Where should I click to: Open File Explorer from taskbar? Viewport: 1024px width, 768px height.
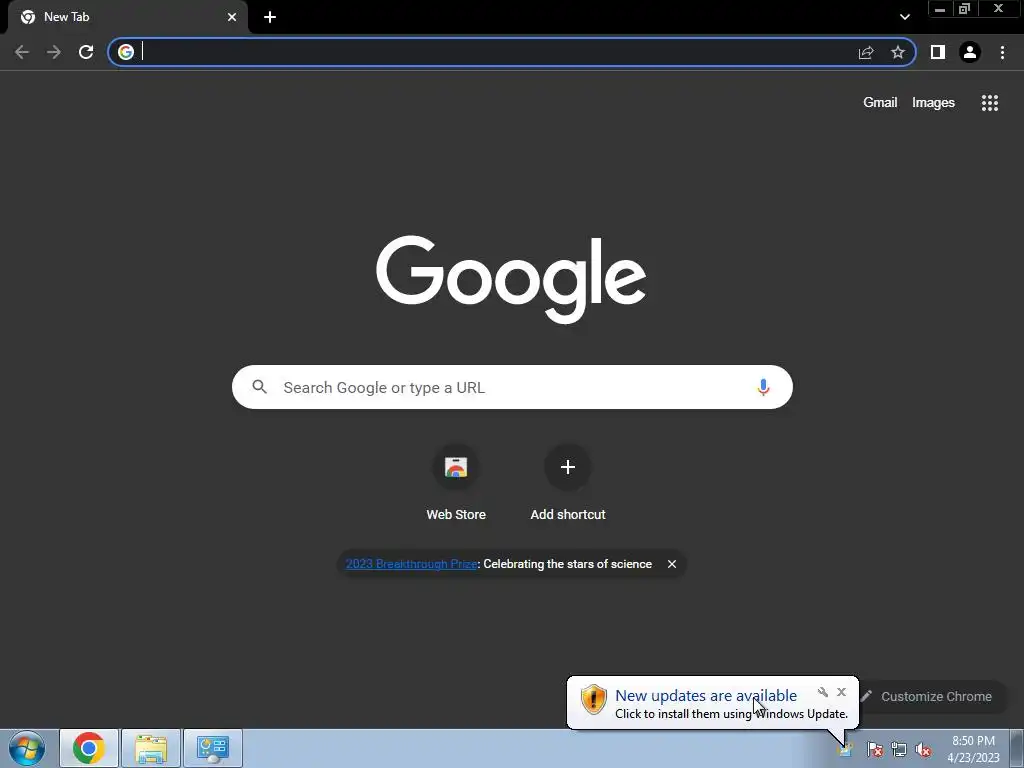[151, 748]
